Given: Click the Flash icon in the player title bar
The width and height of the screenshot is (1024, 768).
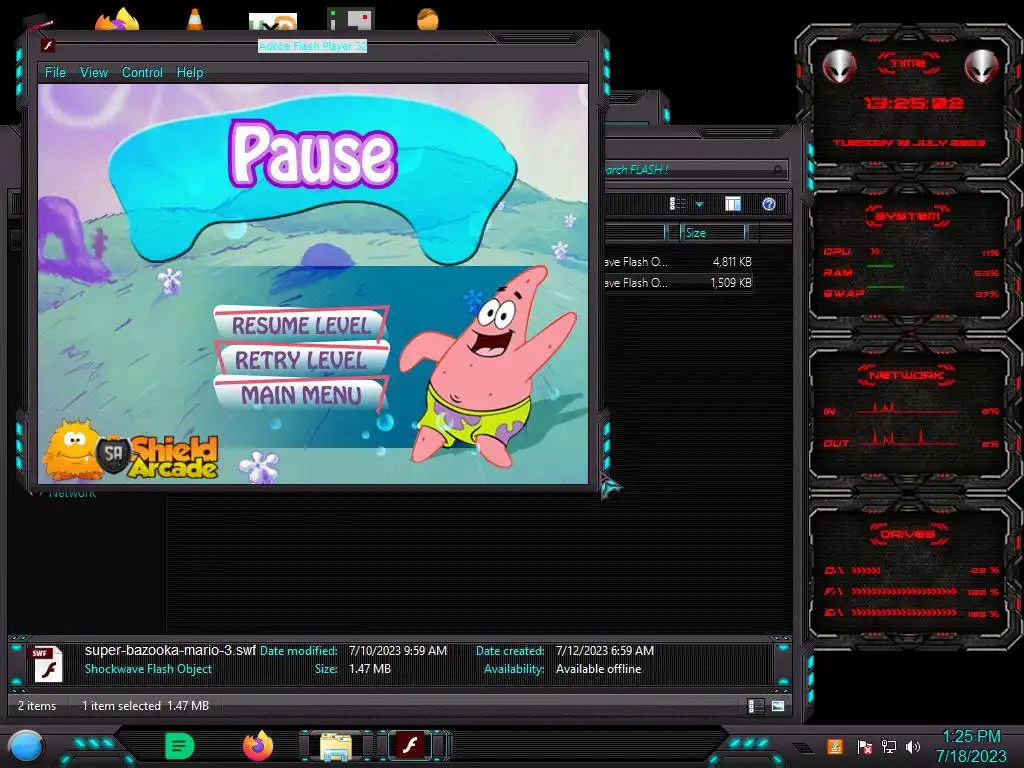Looking at the screenshot, I should click(48, 46).
